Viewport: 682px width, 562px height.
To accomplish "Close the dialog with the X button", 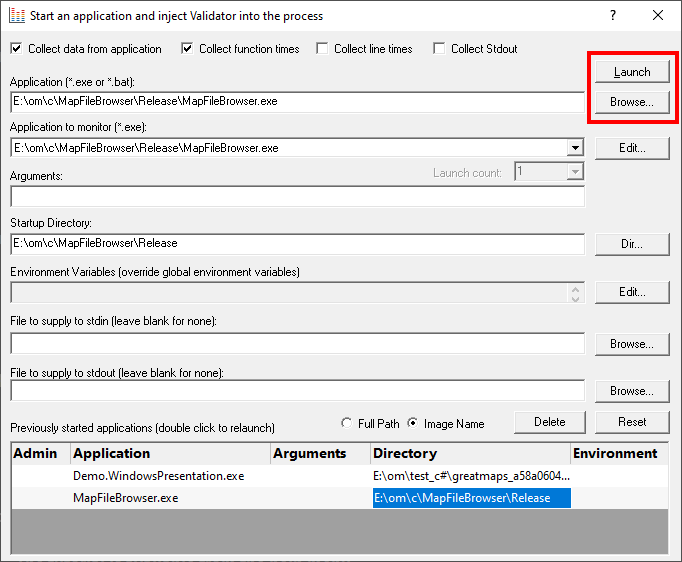I will pos(658,15).
